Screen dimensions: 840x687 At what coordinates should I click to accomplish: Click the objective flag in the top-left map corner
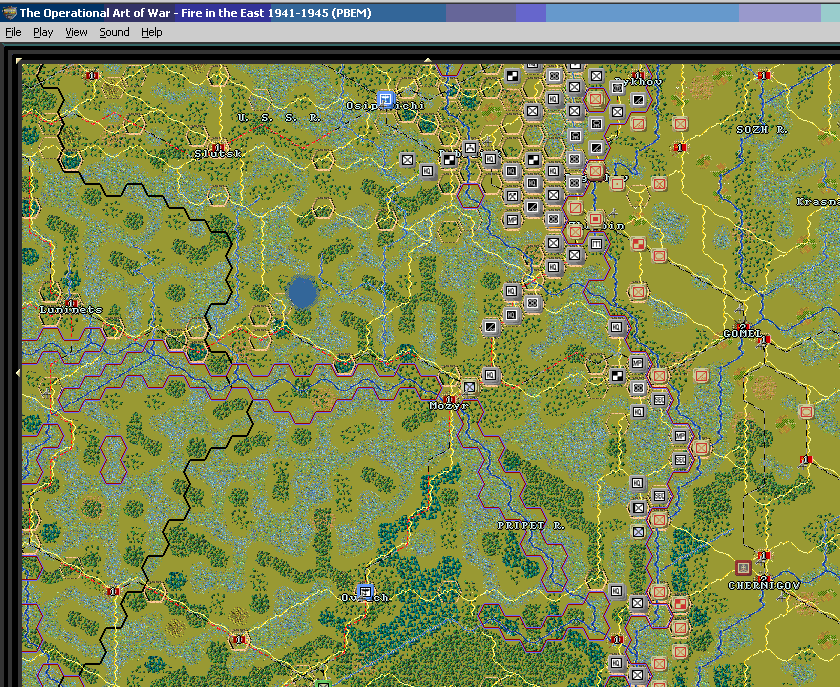(x=92, y=76)
